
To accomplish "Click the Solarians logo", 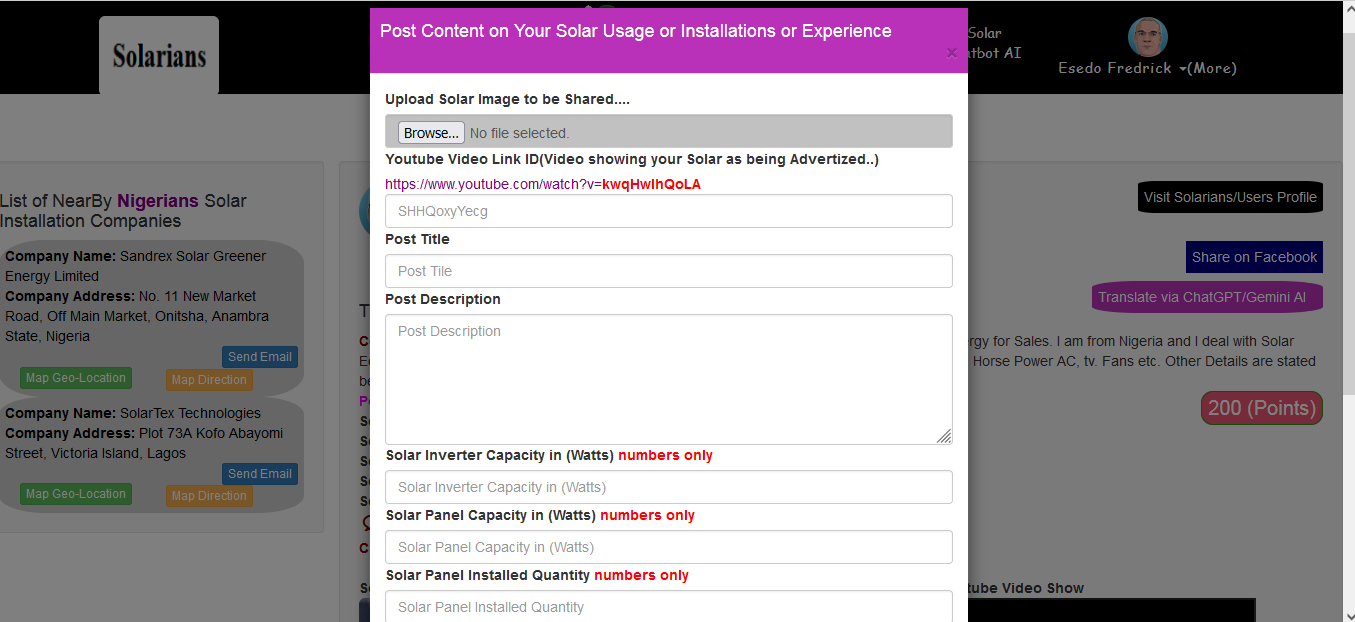I will tap(159, 56).
